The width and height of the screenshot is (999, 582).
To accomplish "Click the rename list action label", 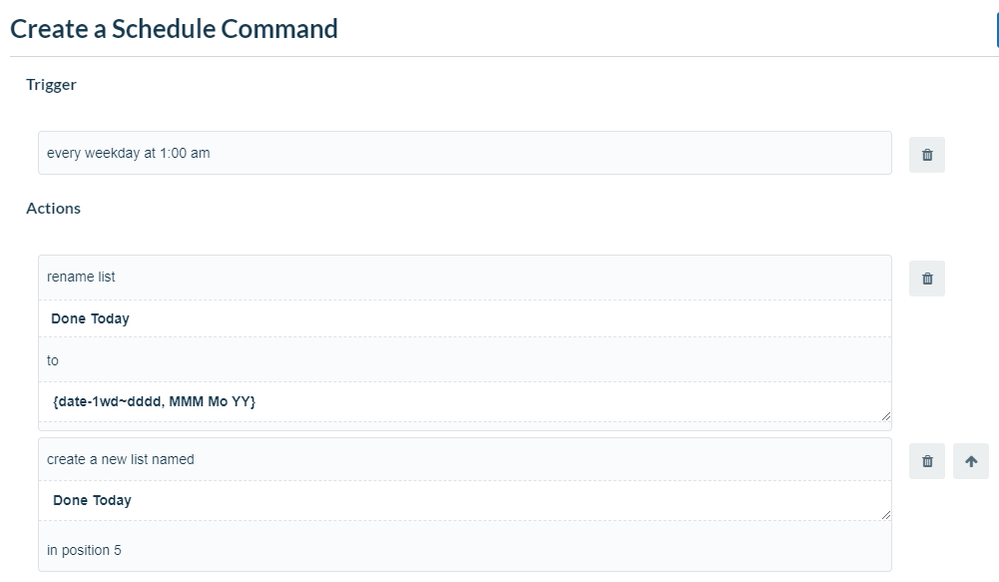I will tap(81, 277).
